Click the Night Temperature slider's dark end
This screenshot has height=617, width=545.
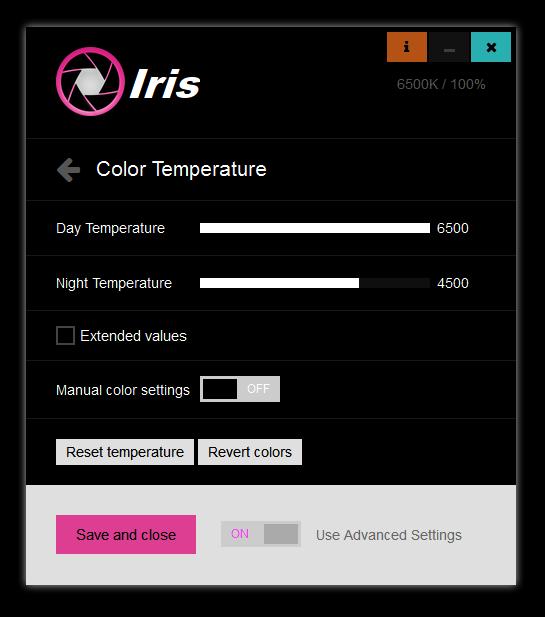coord(394,283)
